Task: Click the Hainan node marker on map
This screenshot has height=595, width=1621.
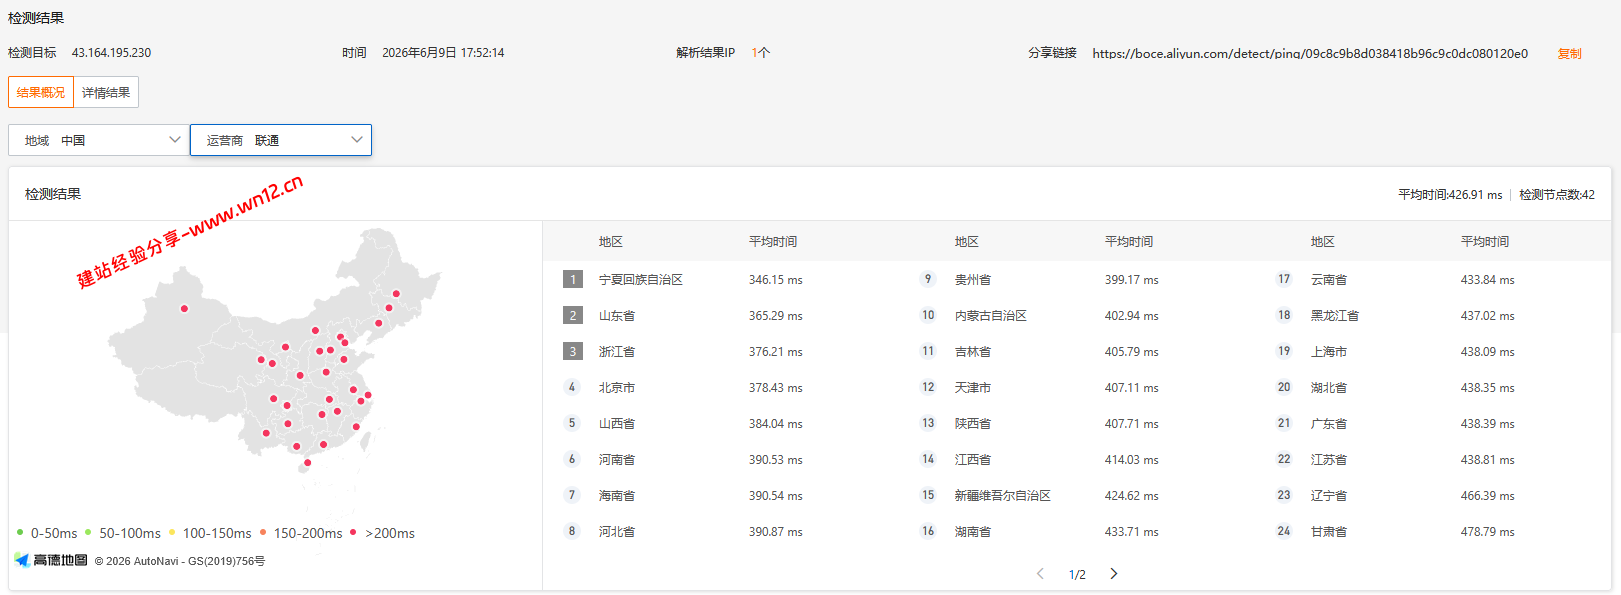Action: [x=307, y=462]
